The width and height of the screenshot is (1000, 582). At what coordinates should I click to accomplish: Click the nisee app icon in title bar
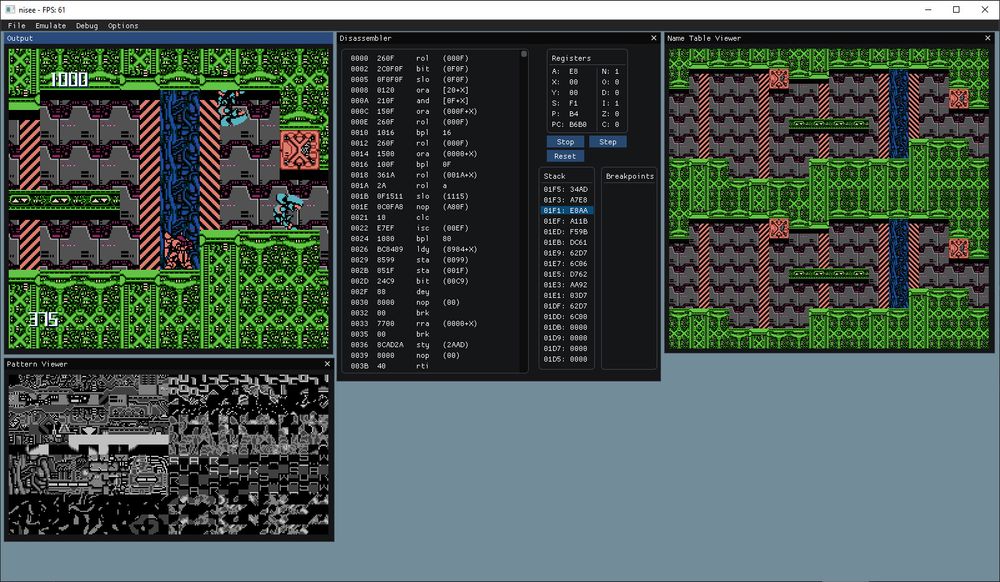pyautogui.click(x=10, y=10)
